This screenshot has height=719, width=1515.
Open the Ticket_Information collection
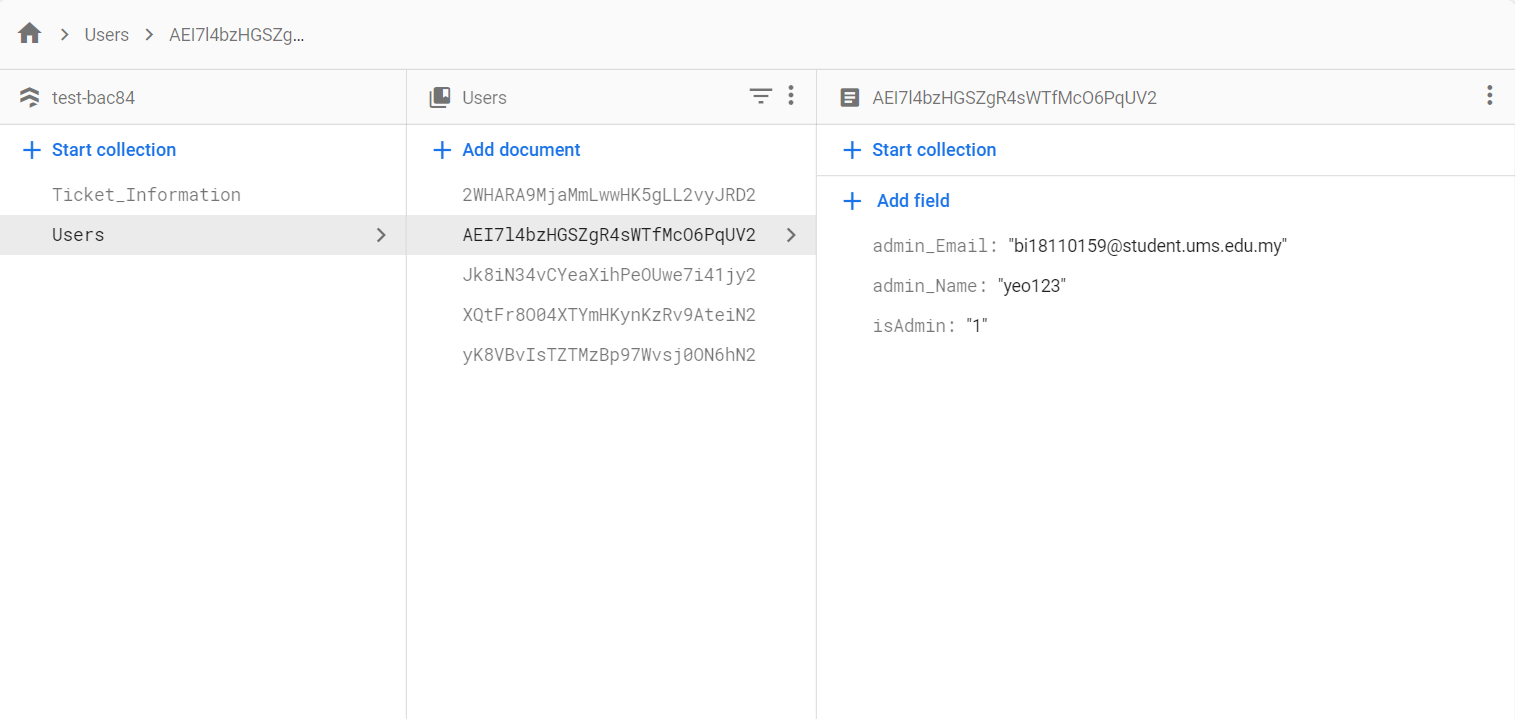(x=146, y=195)
